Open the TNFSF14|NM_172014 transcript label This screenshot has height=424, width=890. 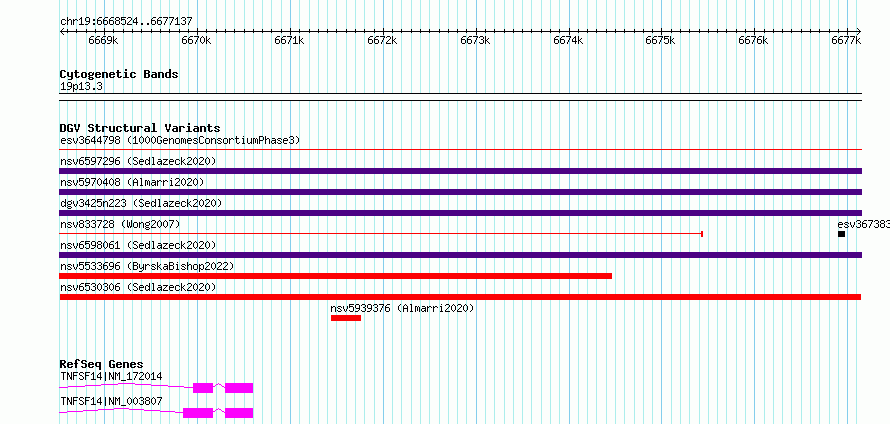[111, 376]
